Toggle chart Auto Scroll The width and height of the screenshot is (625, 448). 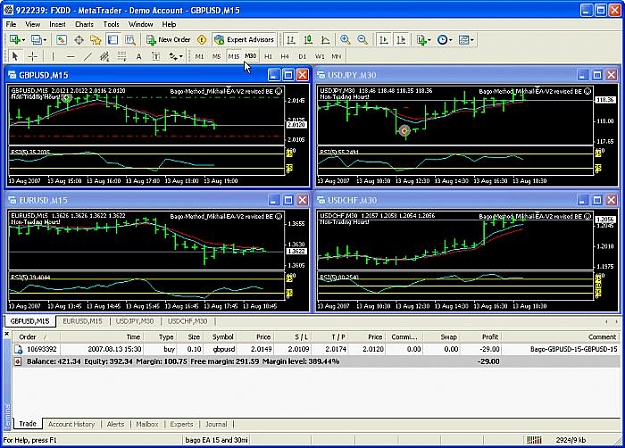(384, 40)
